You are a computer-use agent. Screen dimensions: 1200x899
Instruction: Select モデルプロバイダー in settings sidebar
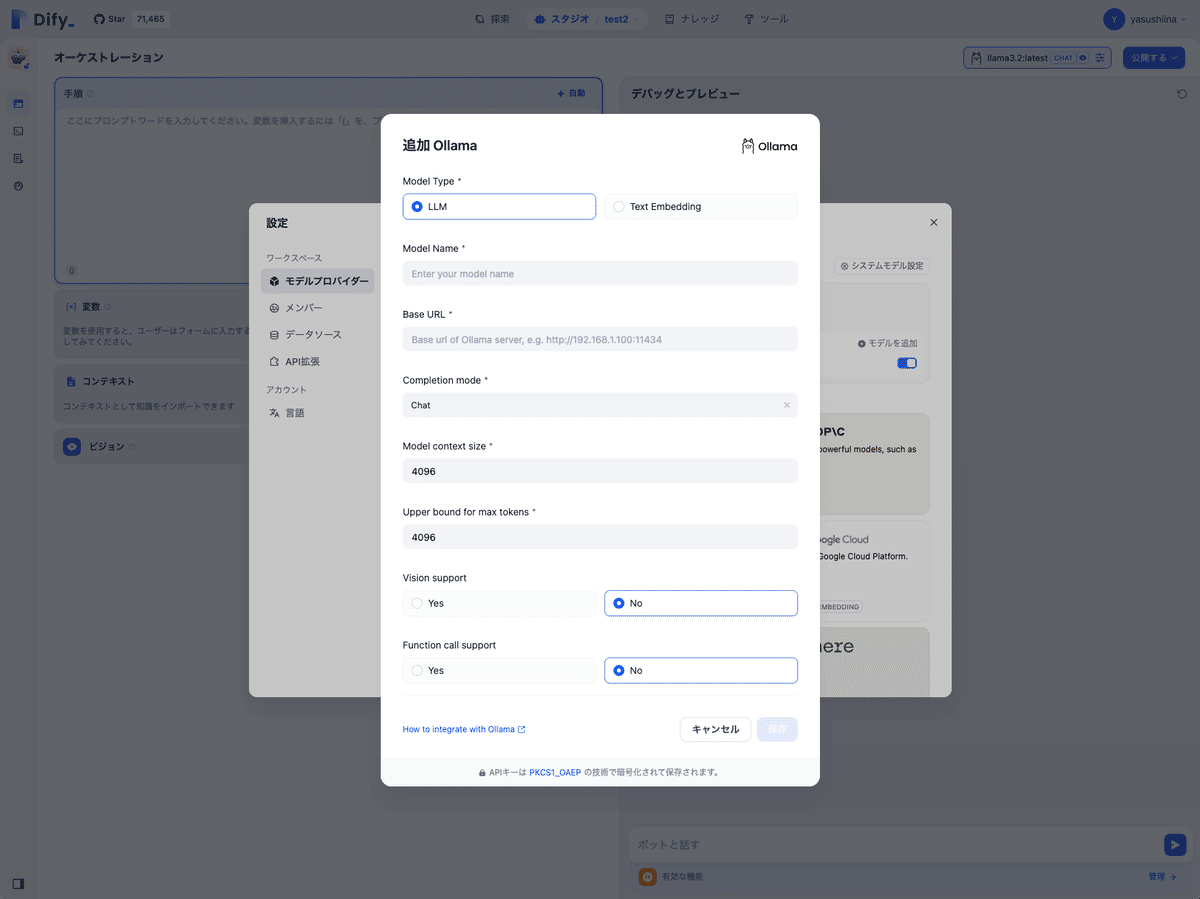(318, 281)
